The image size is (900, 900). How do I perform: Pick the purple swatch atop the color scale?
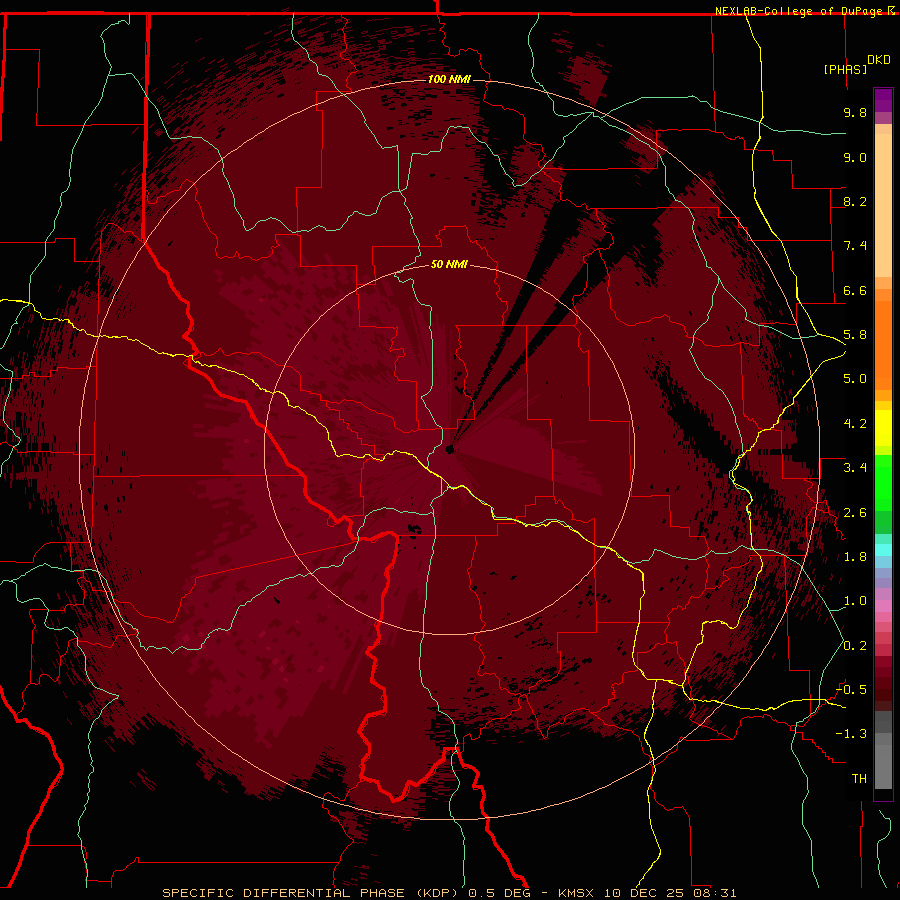coord(883,100)
